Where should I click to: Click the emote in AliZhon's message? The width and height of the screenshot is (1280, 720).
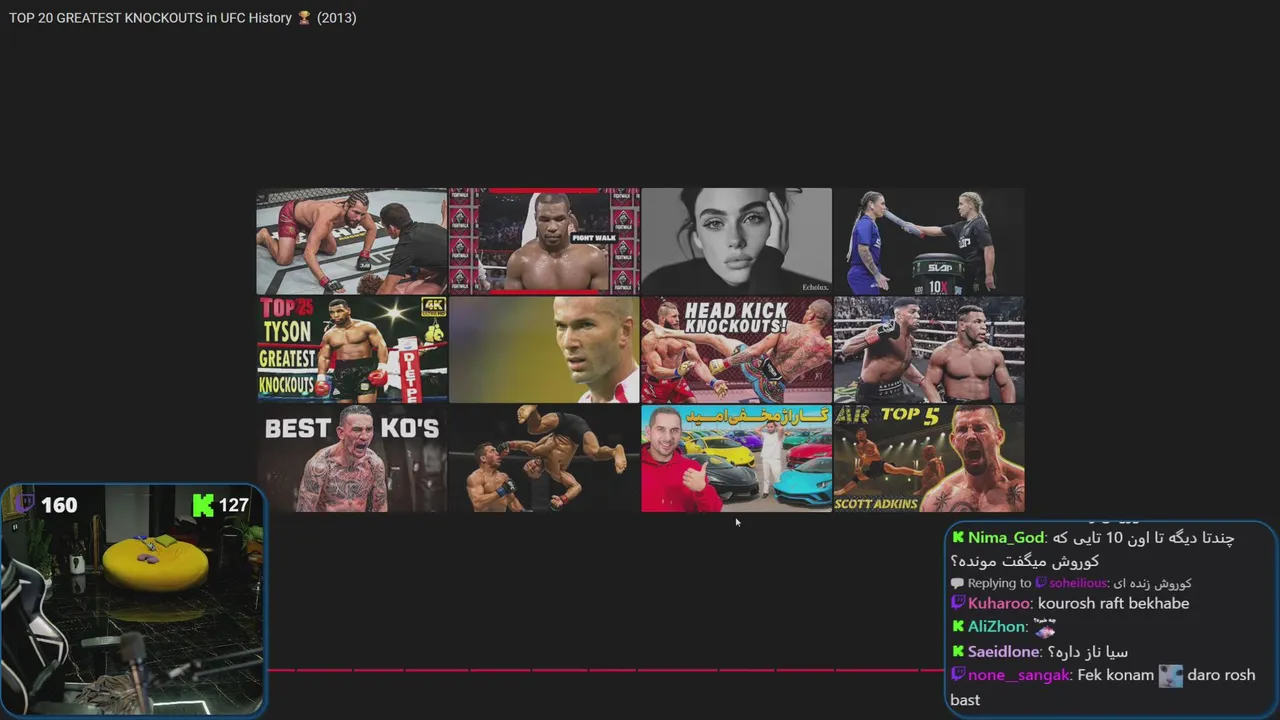point(1044,628)
